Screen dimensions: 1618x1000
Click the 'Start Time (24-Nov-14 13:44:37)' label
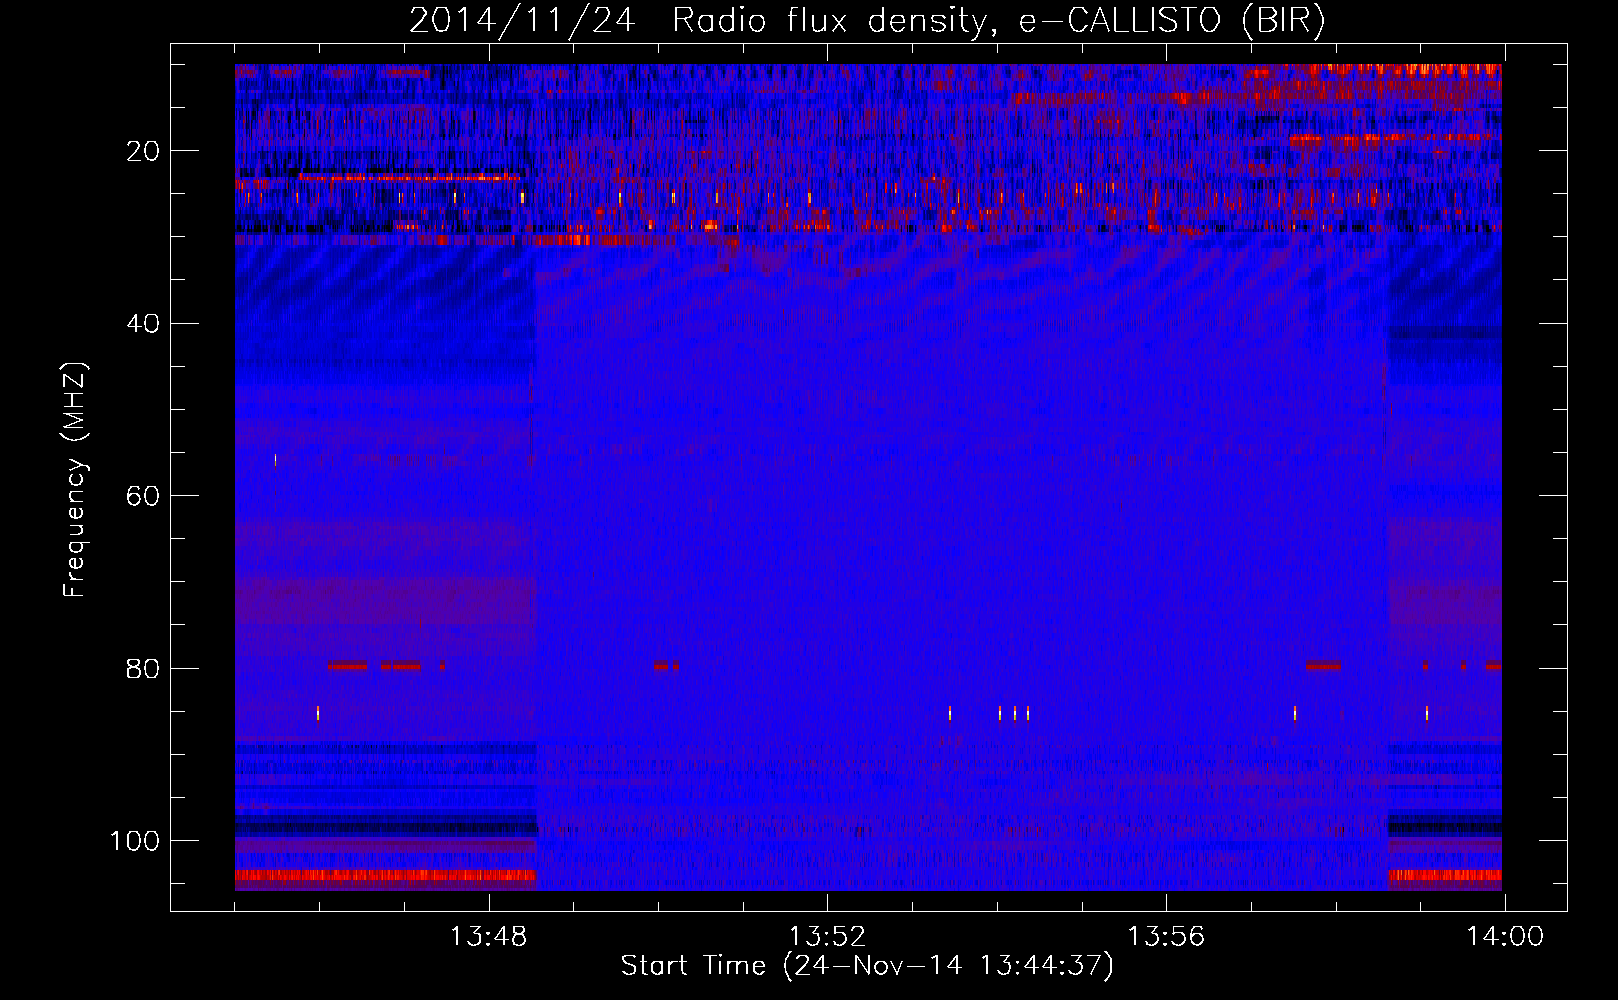867,966
